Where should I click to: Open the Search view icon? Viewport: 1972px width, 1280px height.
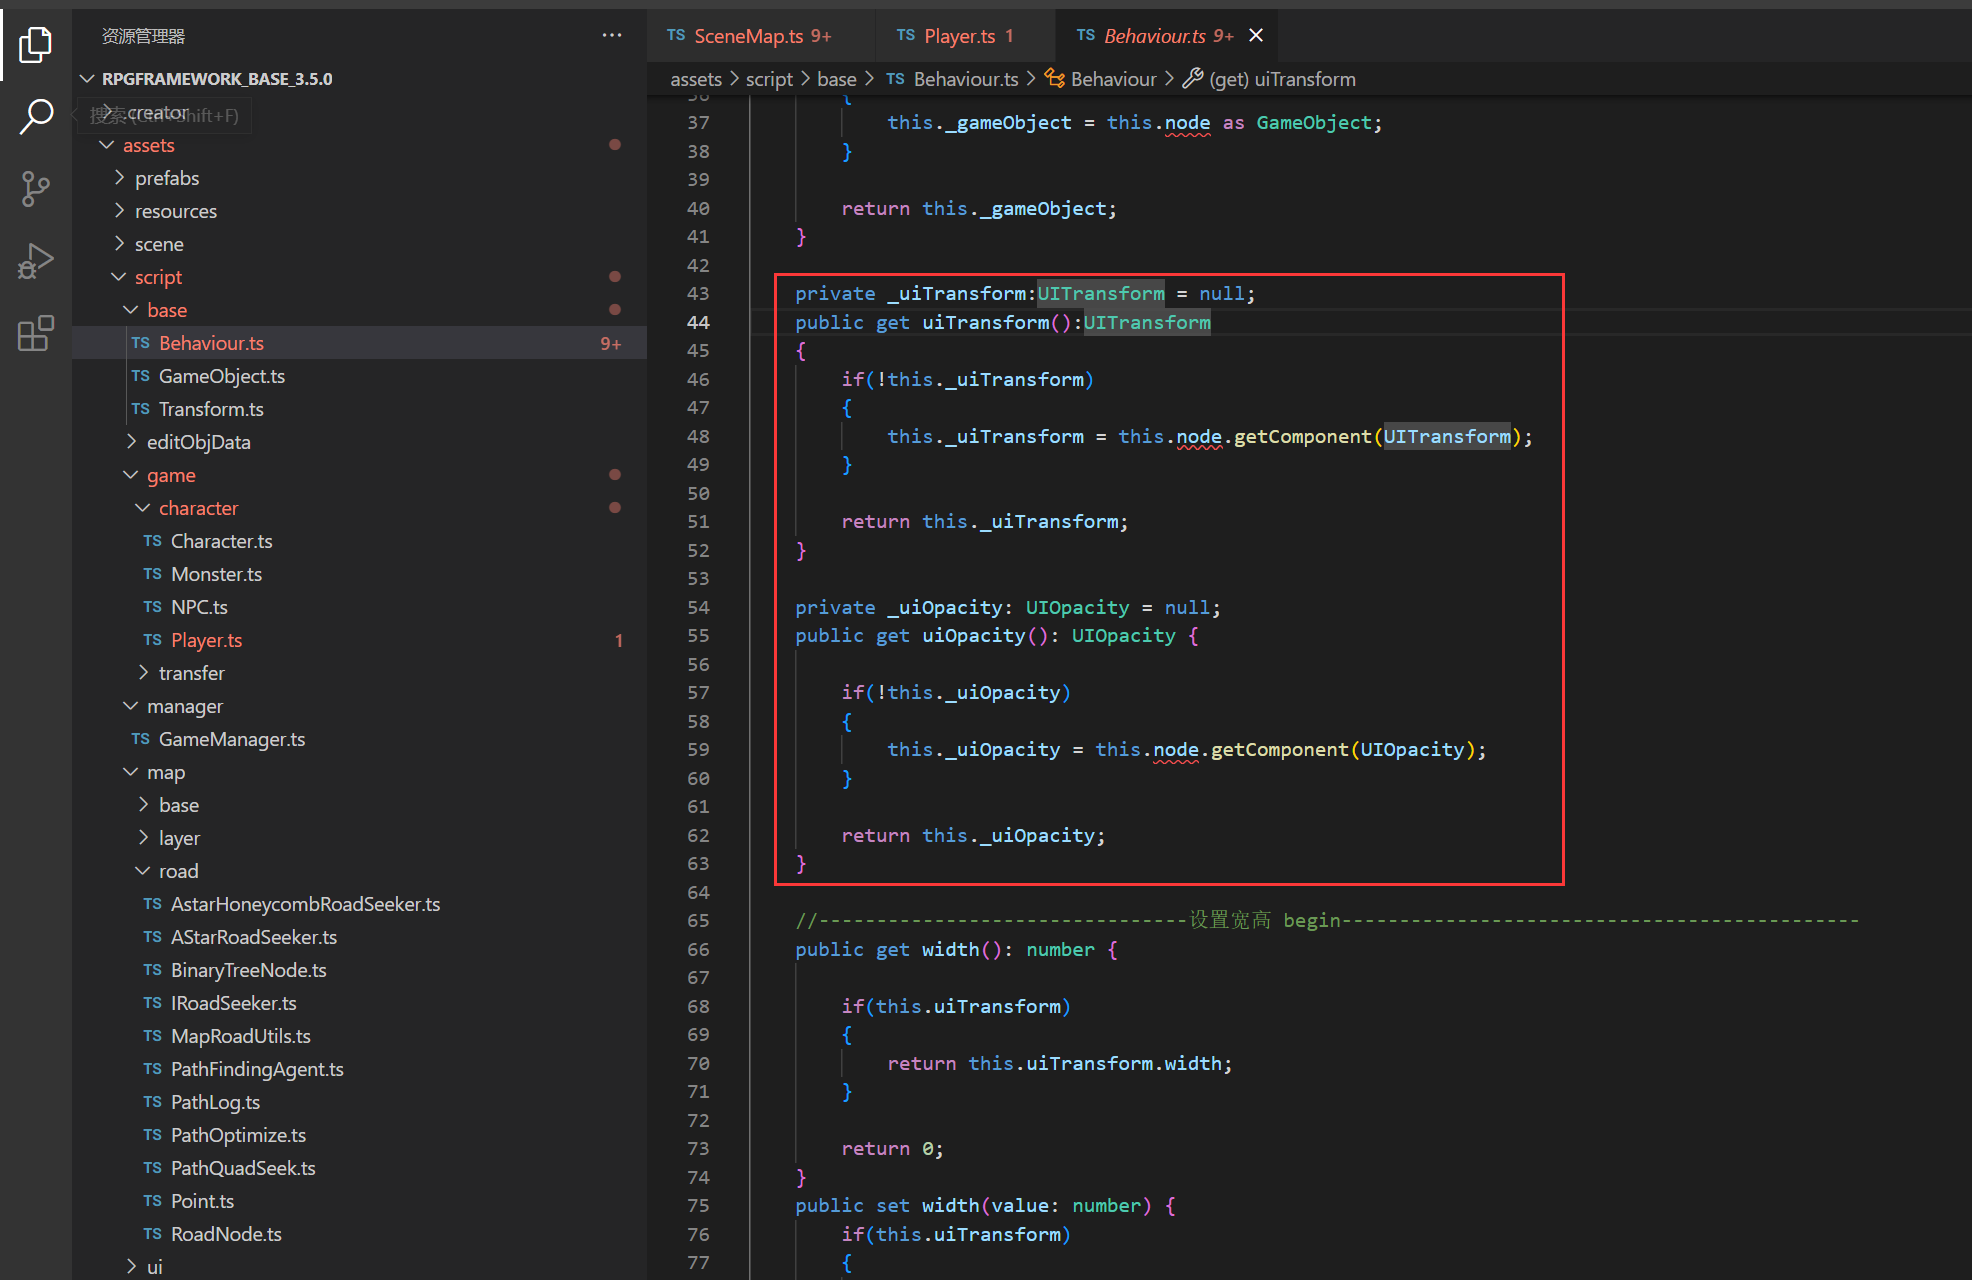click(x=36, y=116)
